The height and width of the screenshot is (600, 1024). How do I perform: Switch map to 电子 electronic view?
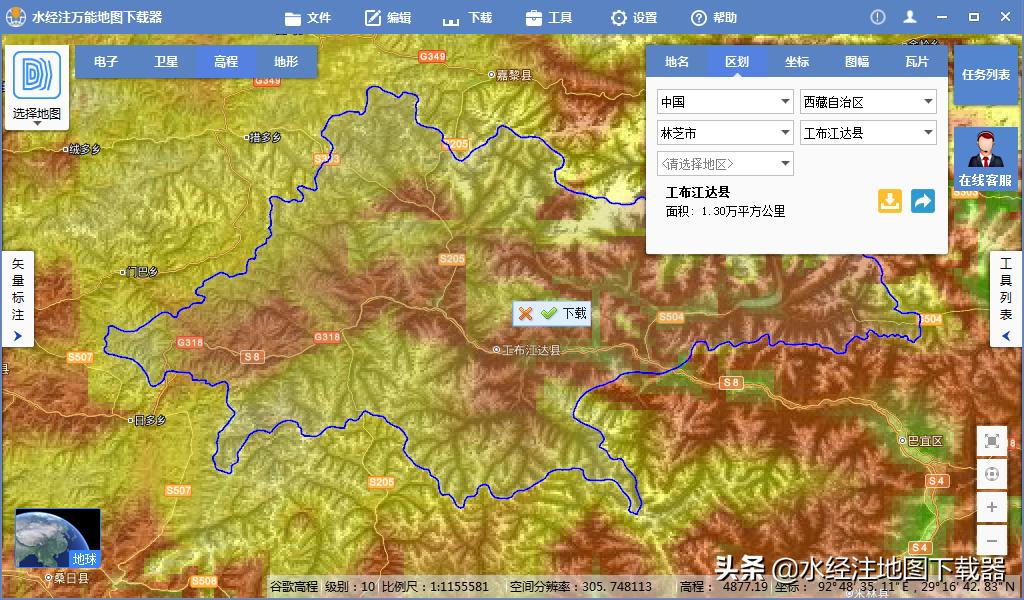pyautogui.click(x=105, y=61)
